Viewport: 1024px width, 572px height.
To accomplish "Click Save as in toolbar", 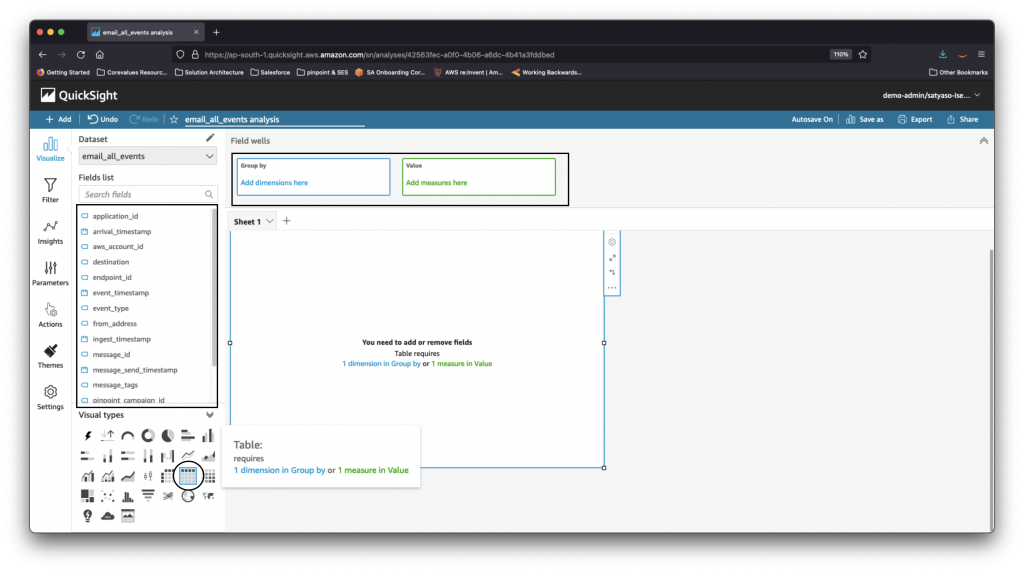I will [x=865, y=119].
